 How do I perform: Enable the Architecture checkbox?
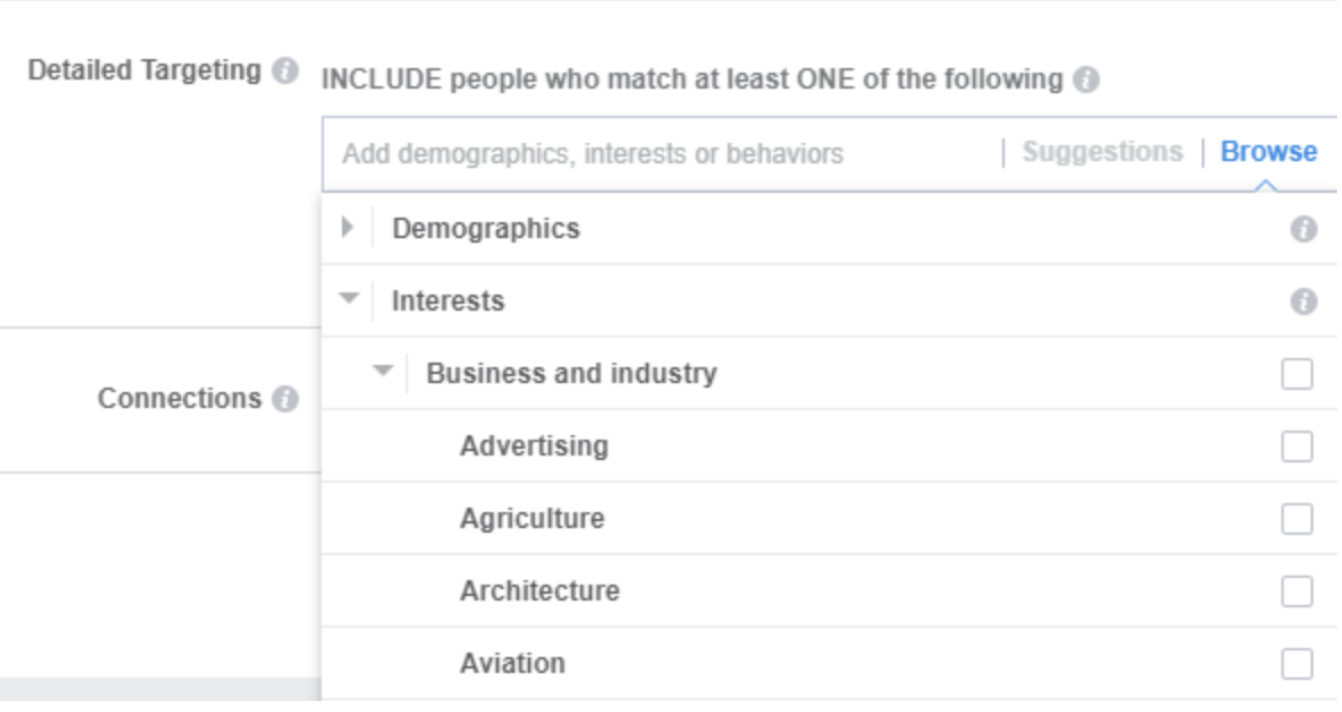pos(1297,591)
